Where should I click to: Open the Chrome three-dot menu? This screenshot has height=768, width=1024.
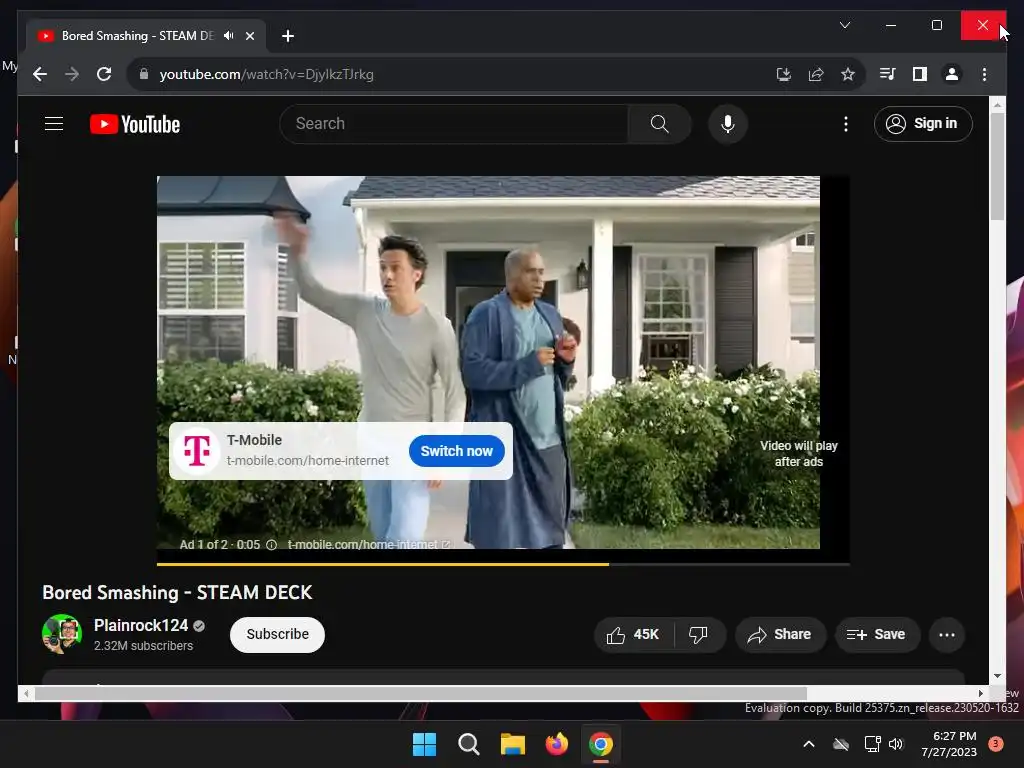point(984,74)
